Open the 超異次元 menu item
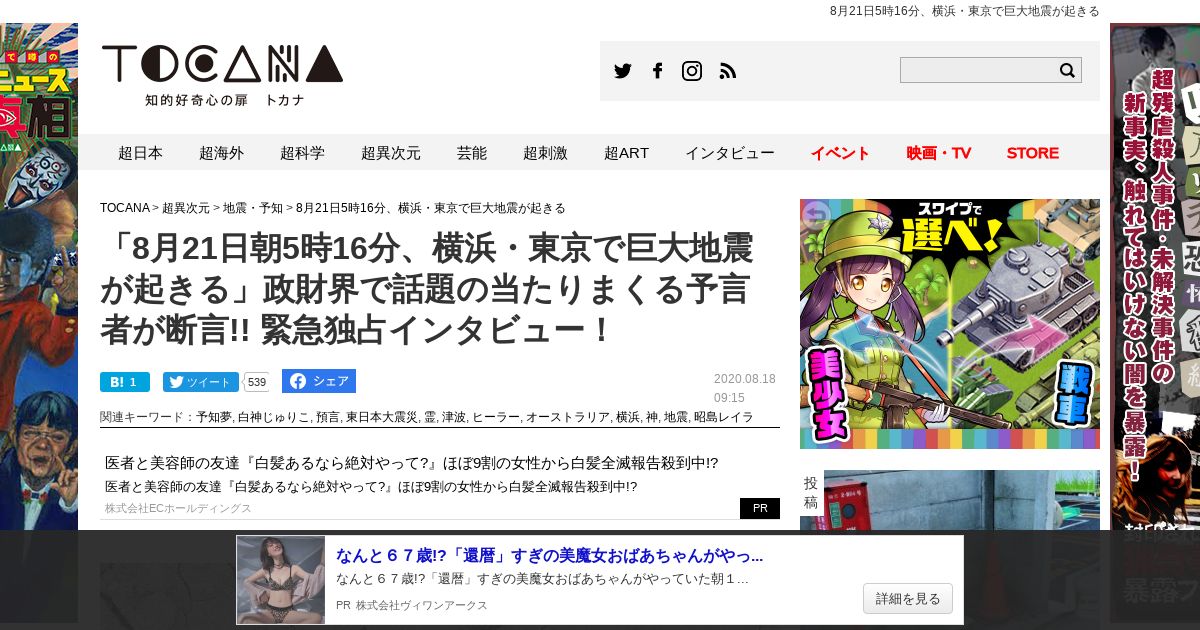Viewport: 1200px width, 630px height. tap(391, 153)
